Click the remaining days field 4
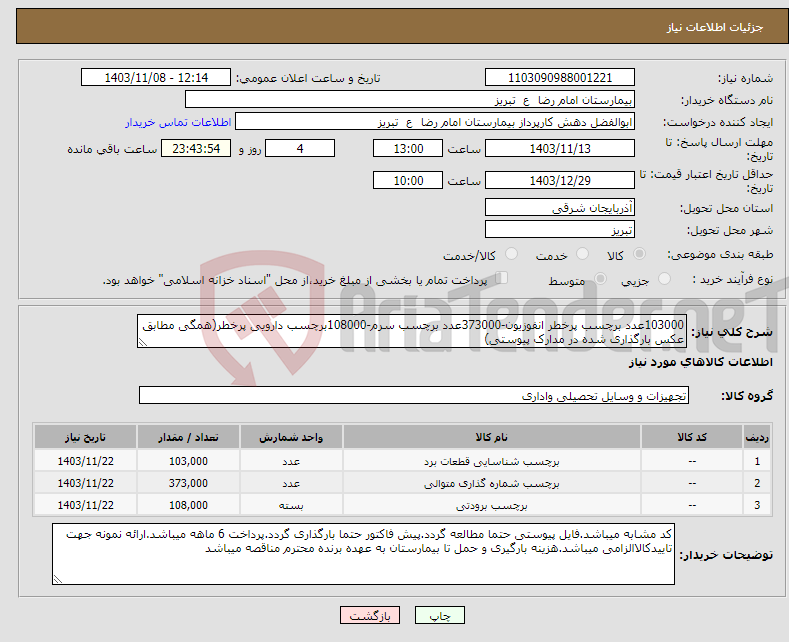 300,148
